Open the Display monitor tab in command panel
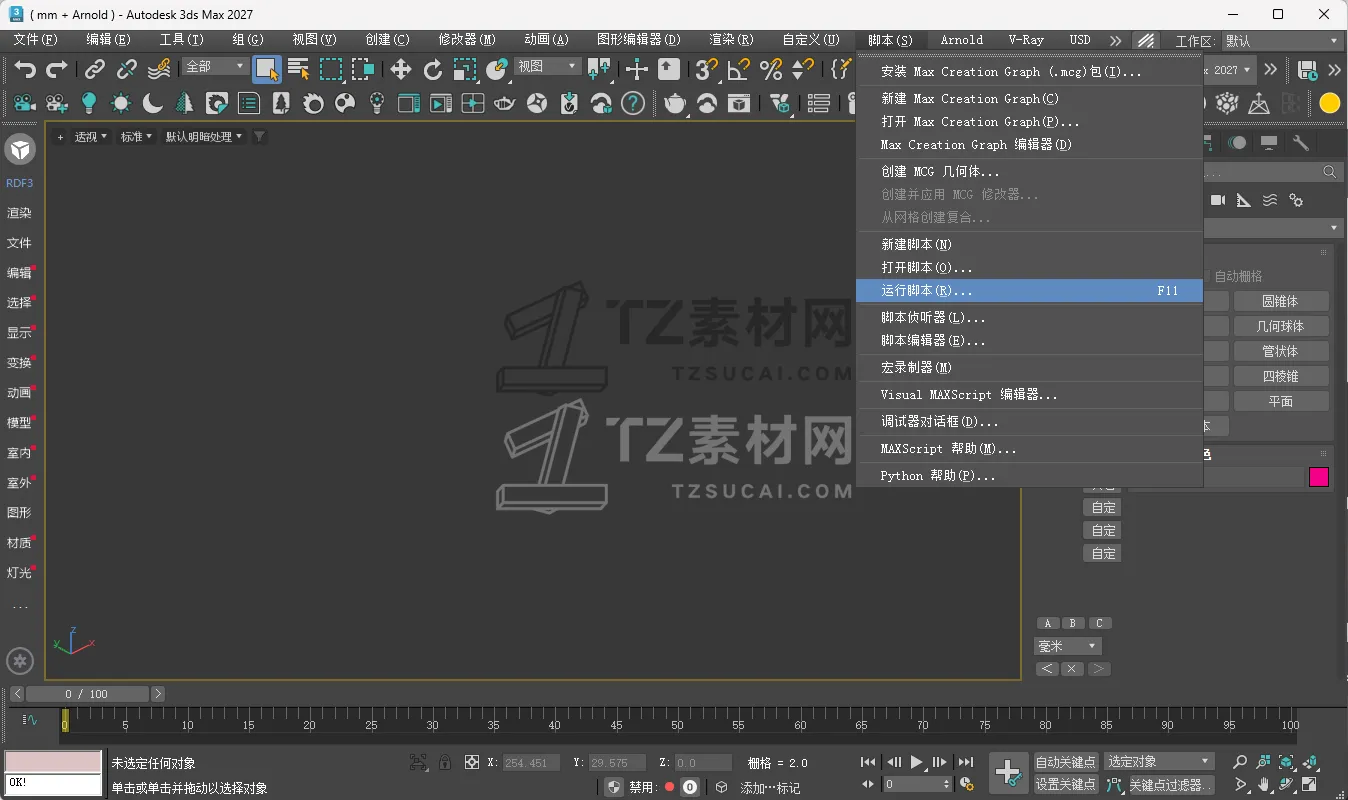1348x800 pixels. coord(1269,143)
